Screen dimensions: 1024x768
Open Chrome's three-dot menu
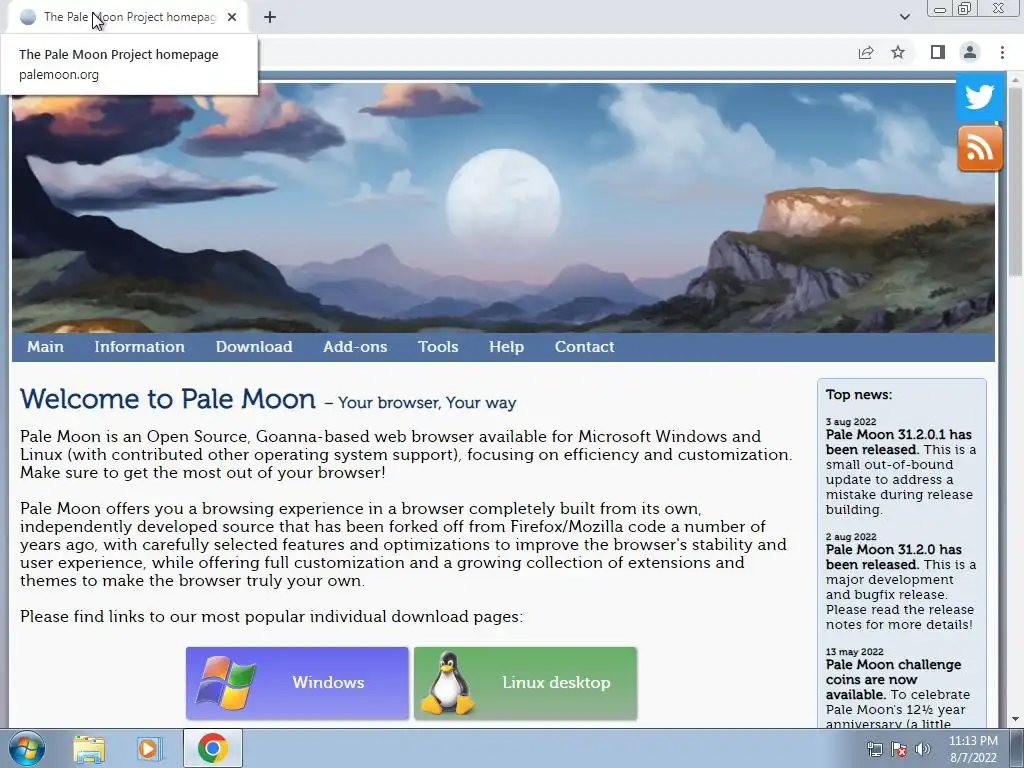click(x=1002, y=52)
